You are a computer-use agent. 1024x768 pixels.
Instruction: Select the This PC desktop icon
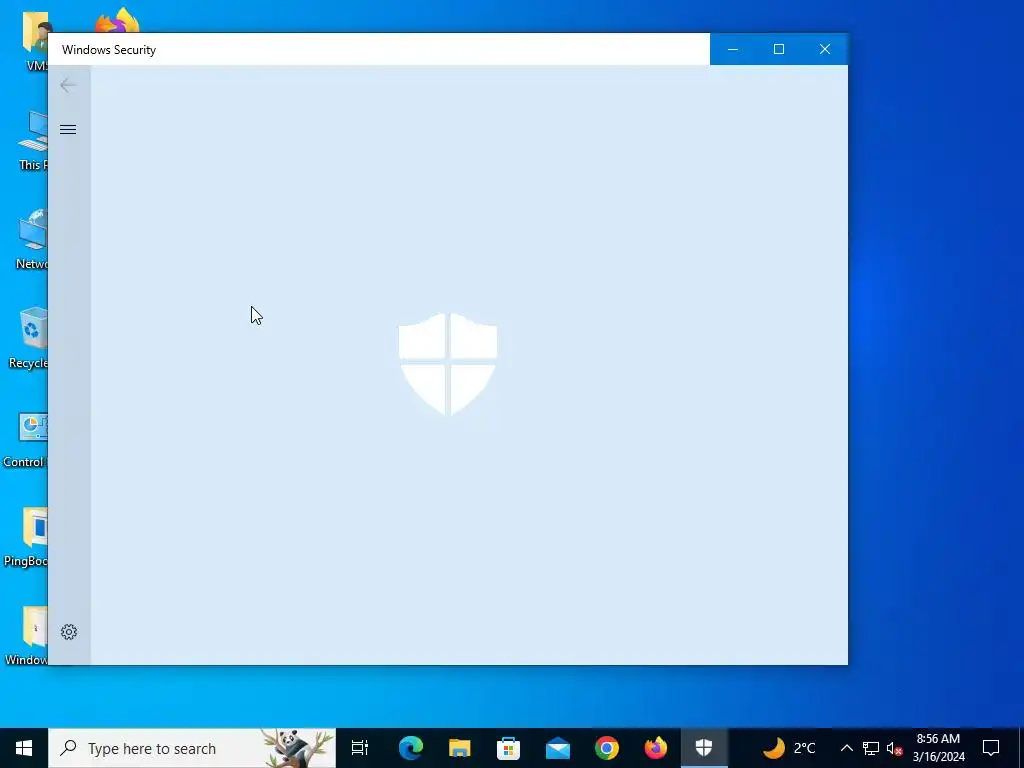(x=33, y=141)
